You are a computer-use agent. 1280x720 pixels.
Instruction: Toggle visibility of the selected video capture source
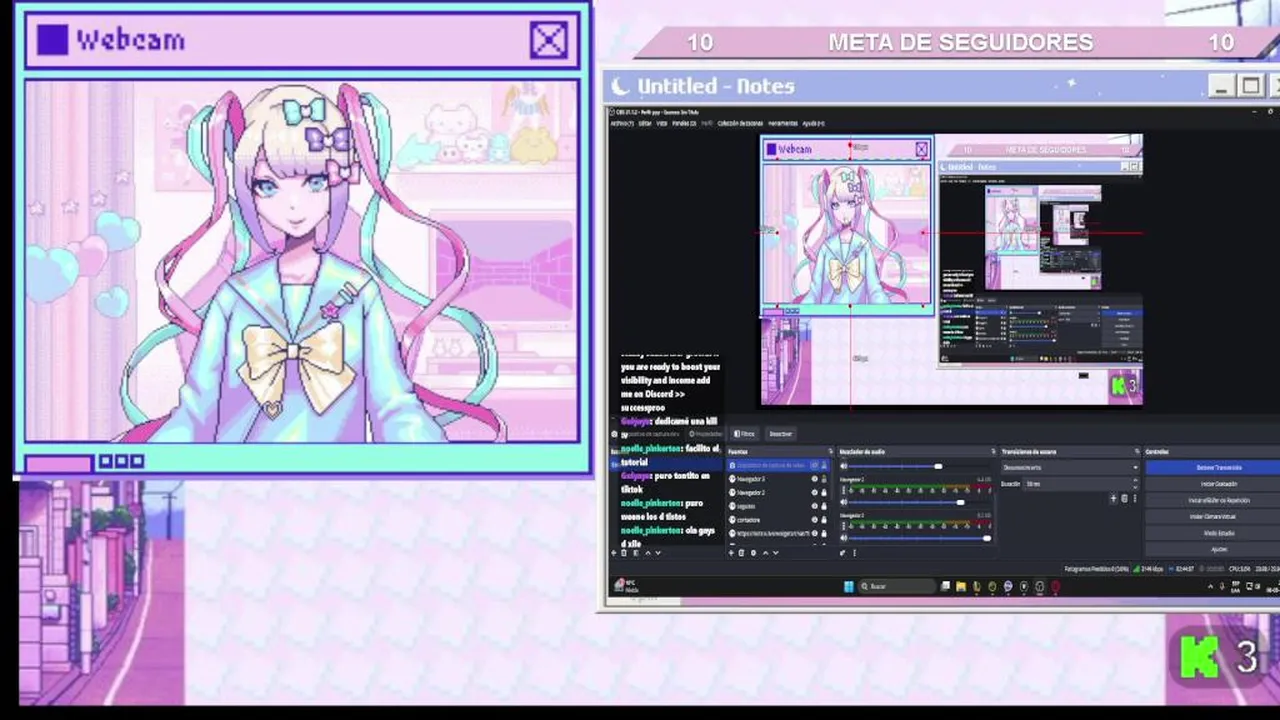coord(815,465)
